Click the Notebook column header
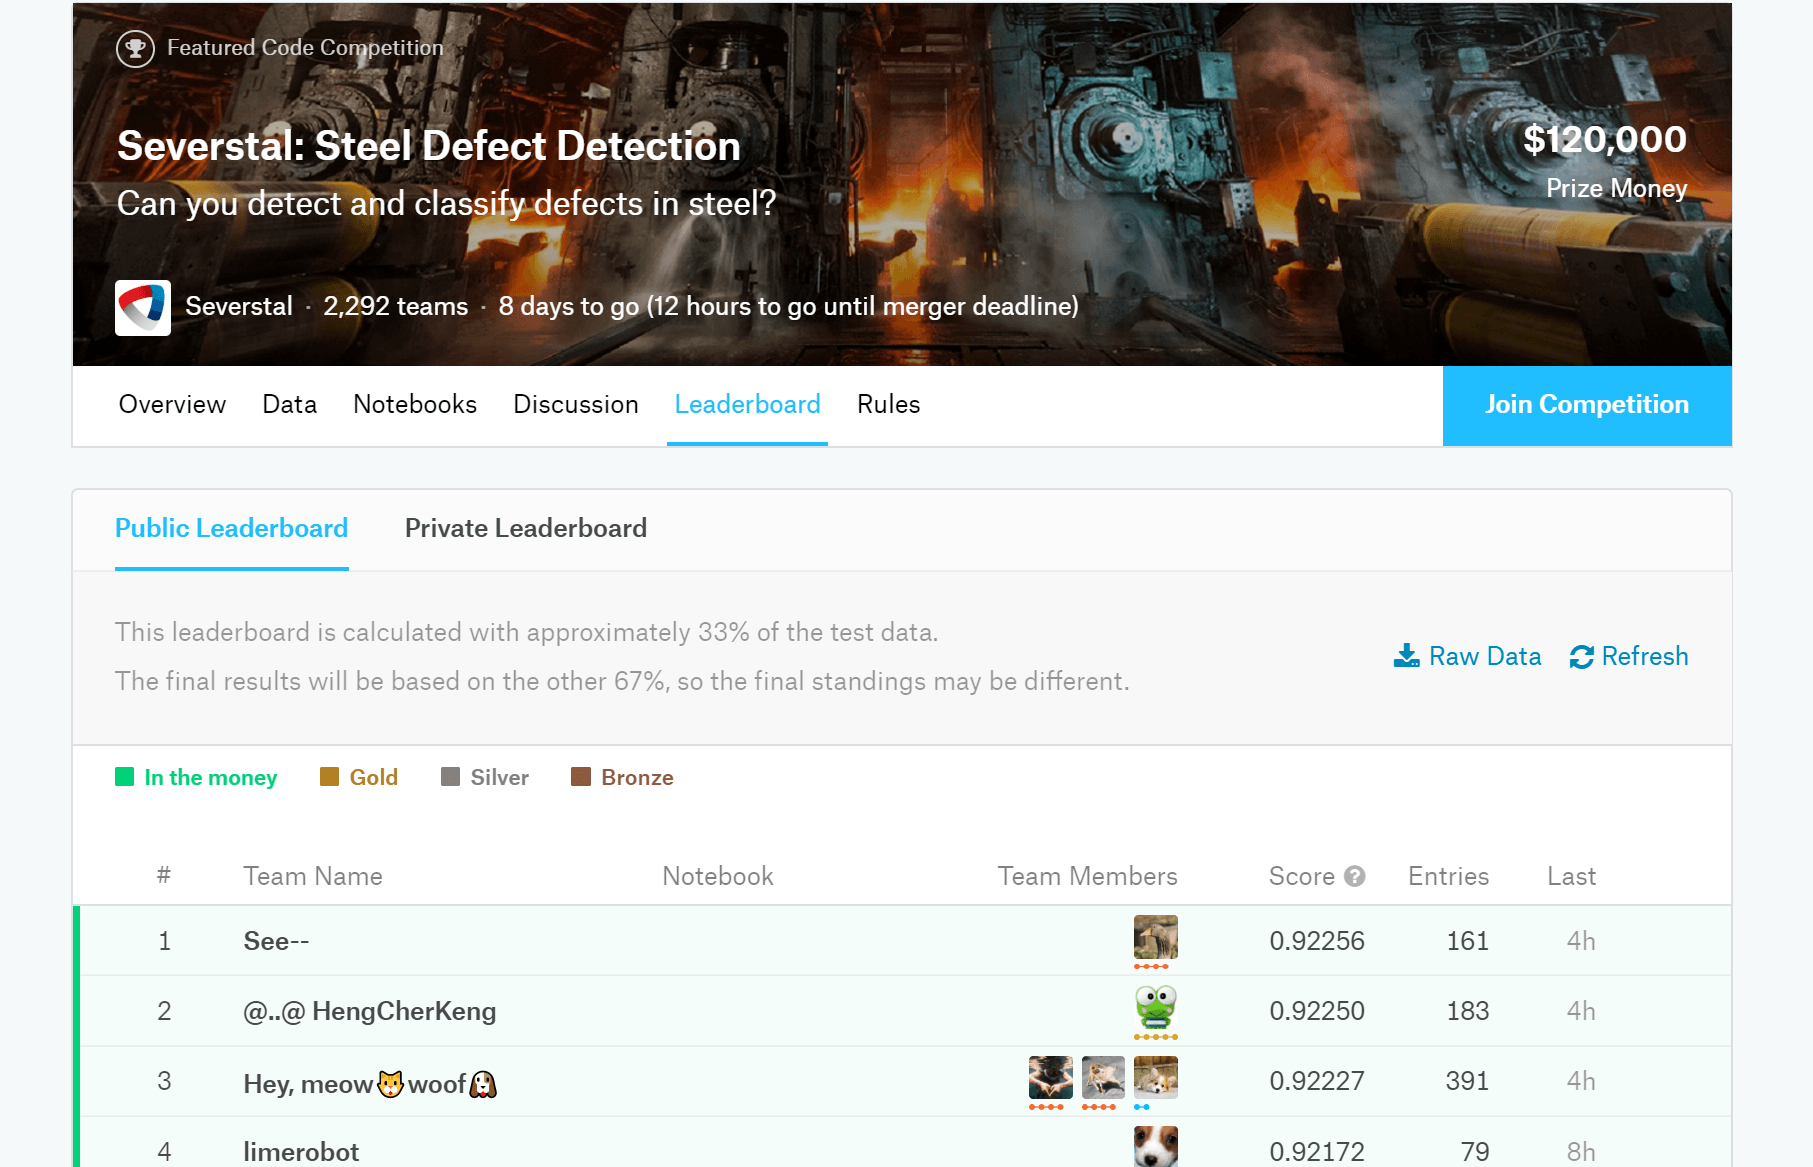Image resolution: width=1813 pixels, height=1167 pixels. click(x=718, y=876)
